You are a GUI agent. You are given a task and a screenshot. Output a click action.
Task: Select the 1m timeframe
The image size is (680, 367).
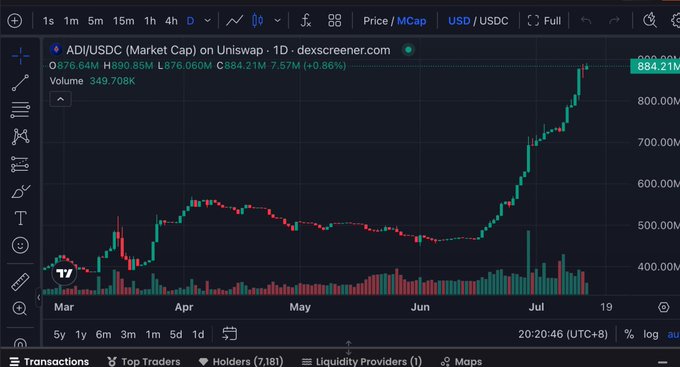click(x=71, y=21)
